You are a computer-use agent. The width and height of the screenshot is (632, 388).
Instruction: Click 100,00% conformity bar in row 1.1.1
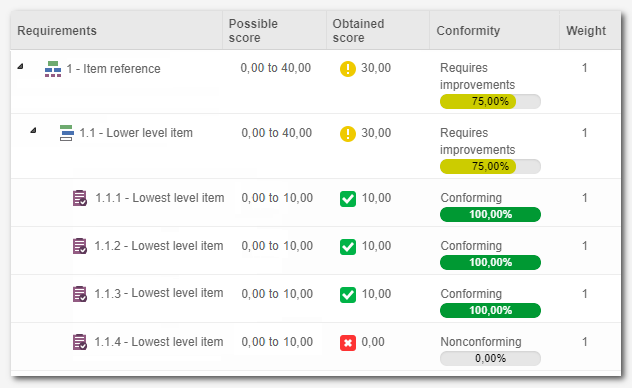point(490,214)
